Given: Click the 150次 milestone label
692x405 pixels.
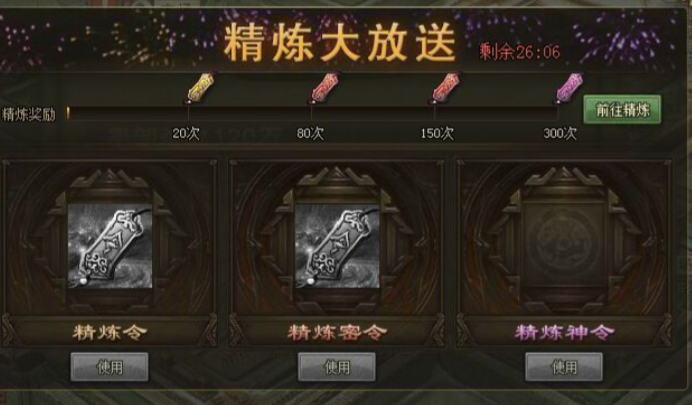Looking at the screenshot, I should [437, 133].
